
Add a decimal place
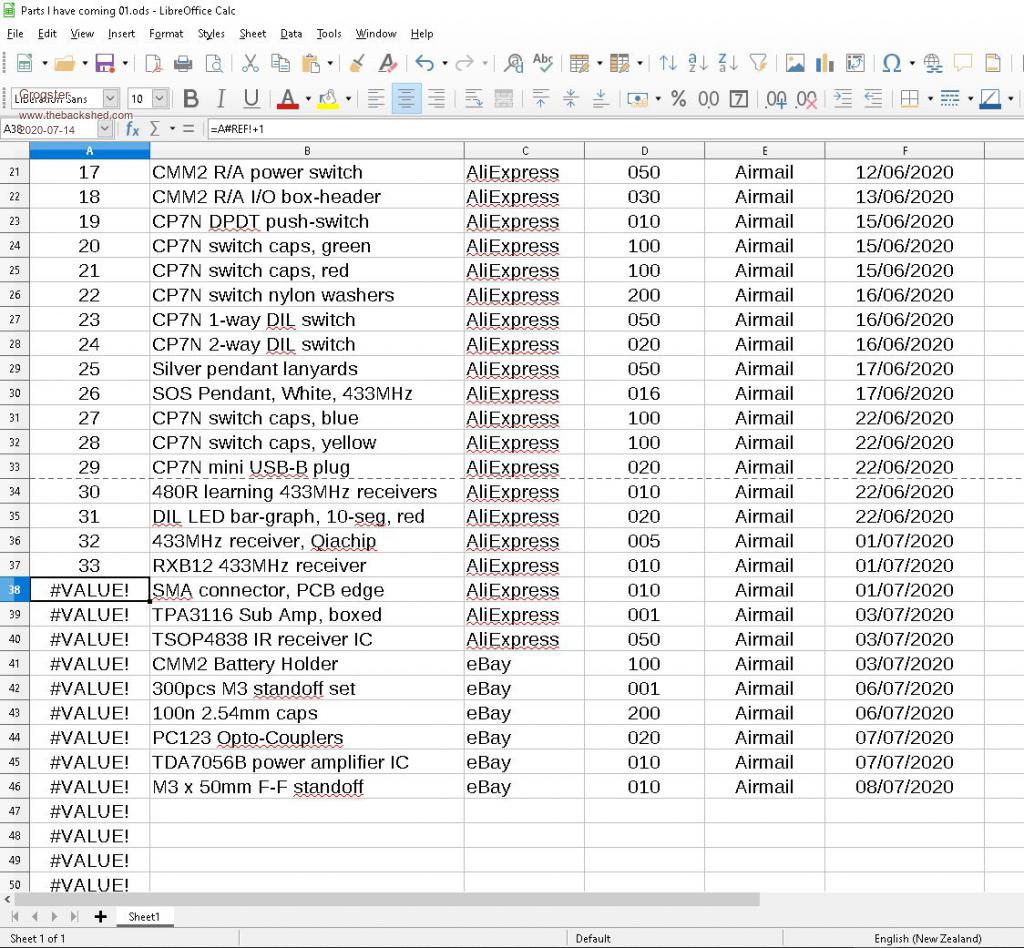click(x=776, y=99)
